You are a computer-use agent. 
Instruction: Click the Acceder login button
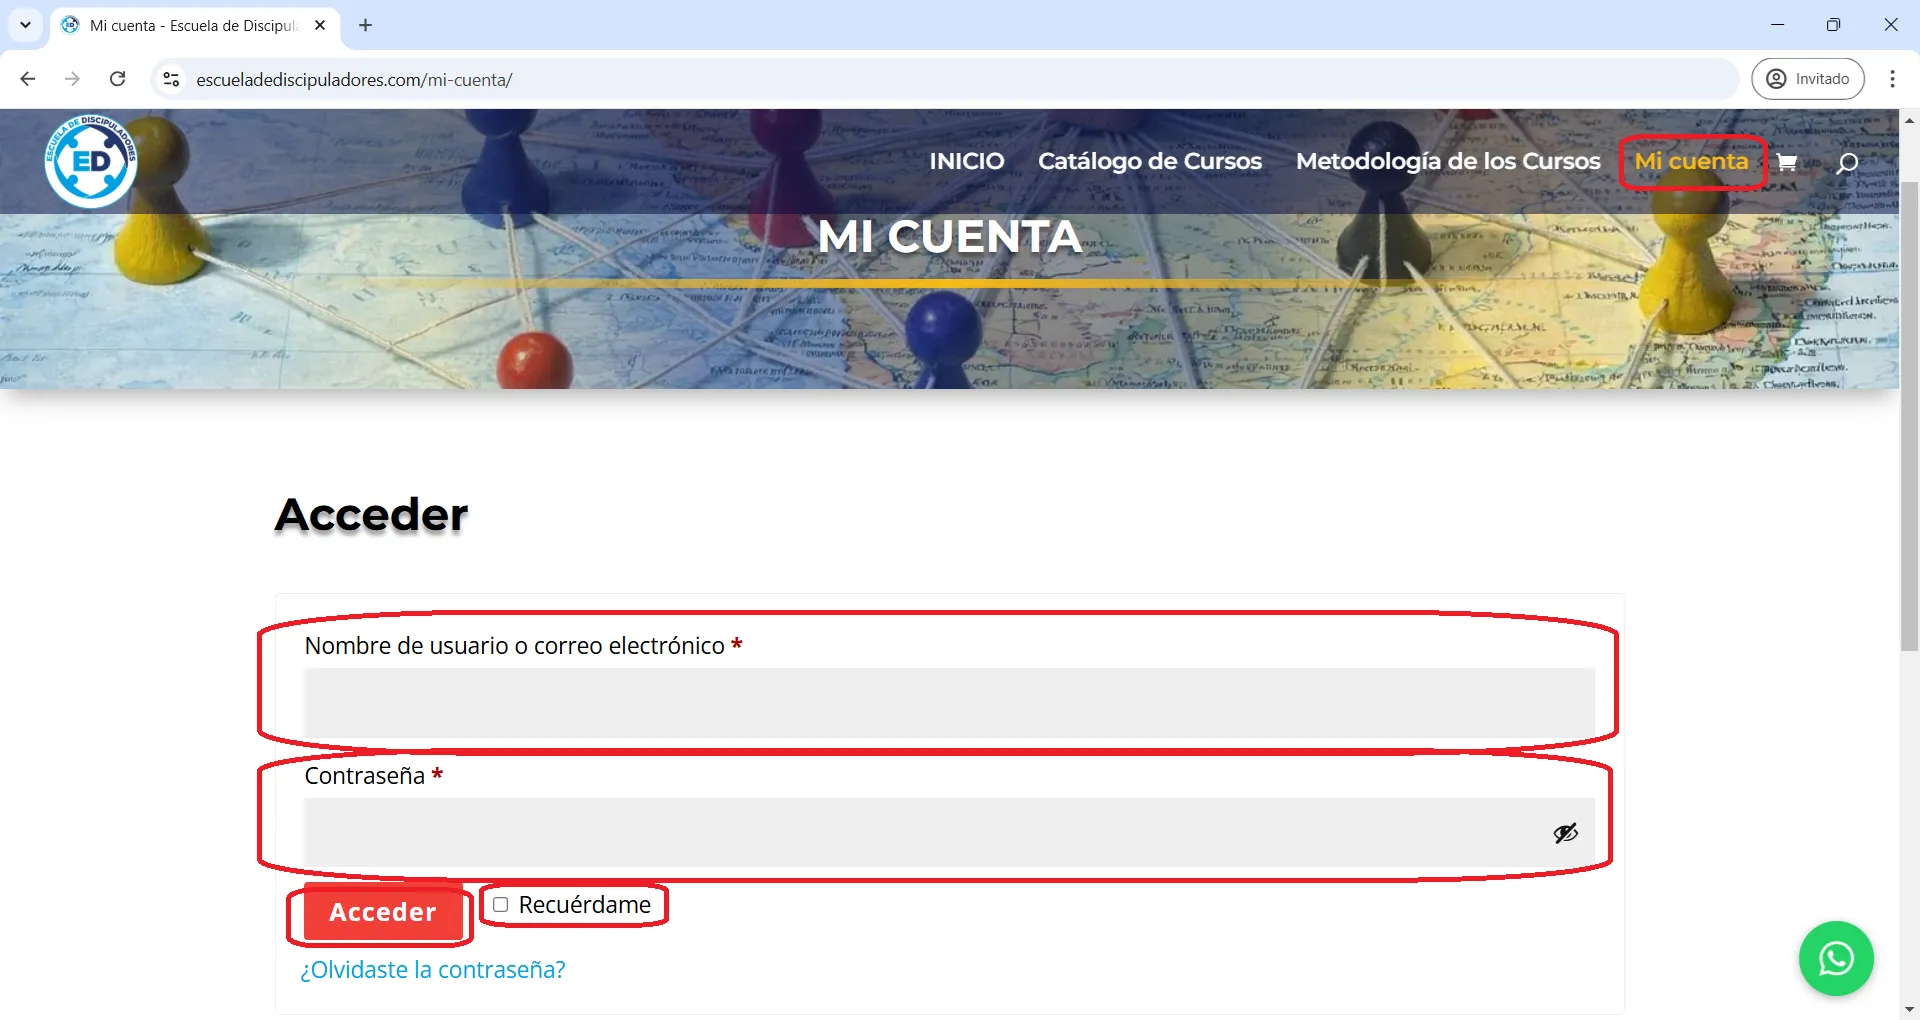(382, 912)
